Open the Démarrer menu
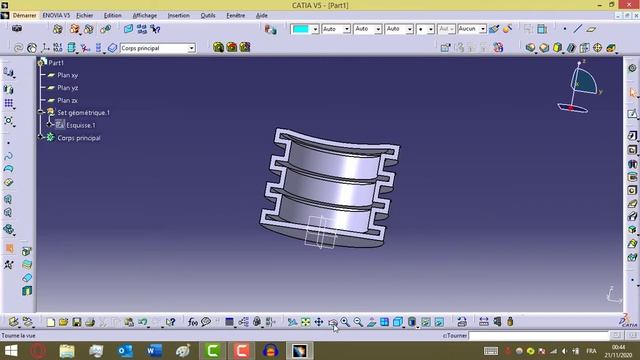Screen dimensions: 640x360 point(24,16)
